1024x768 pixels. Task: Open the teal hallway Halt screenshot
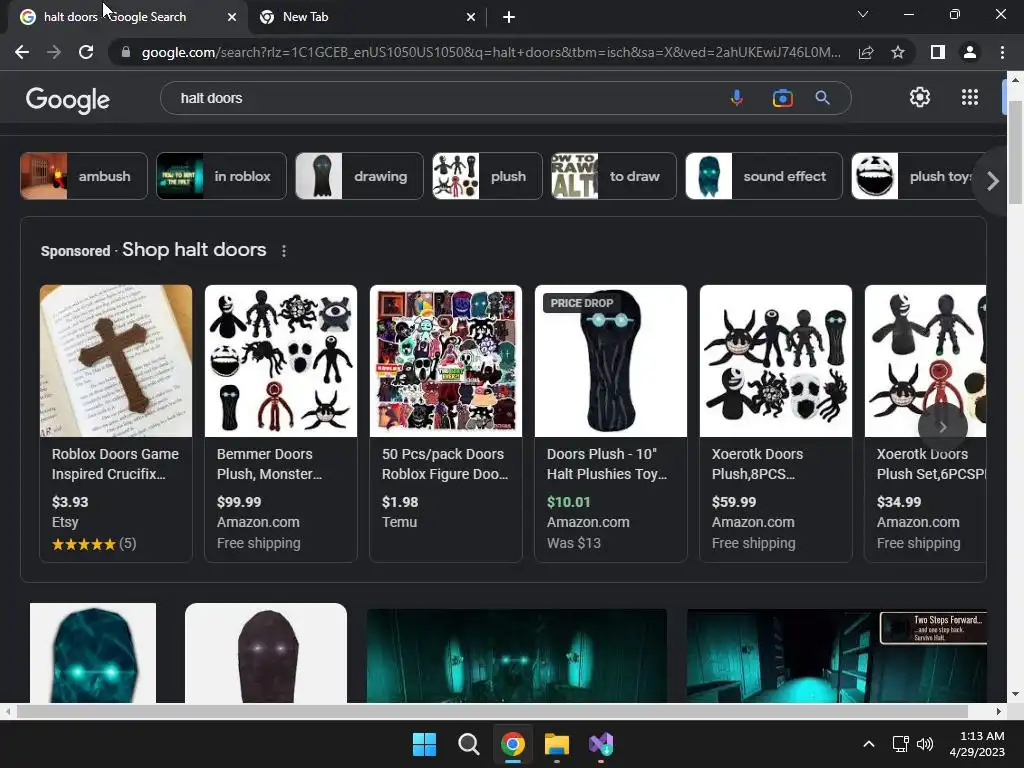point(517,656)
